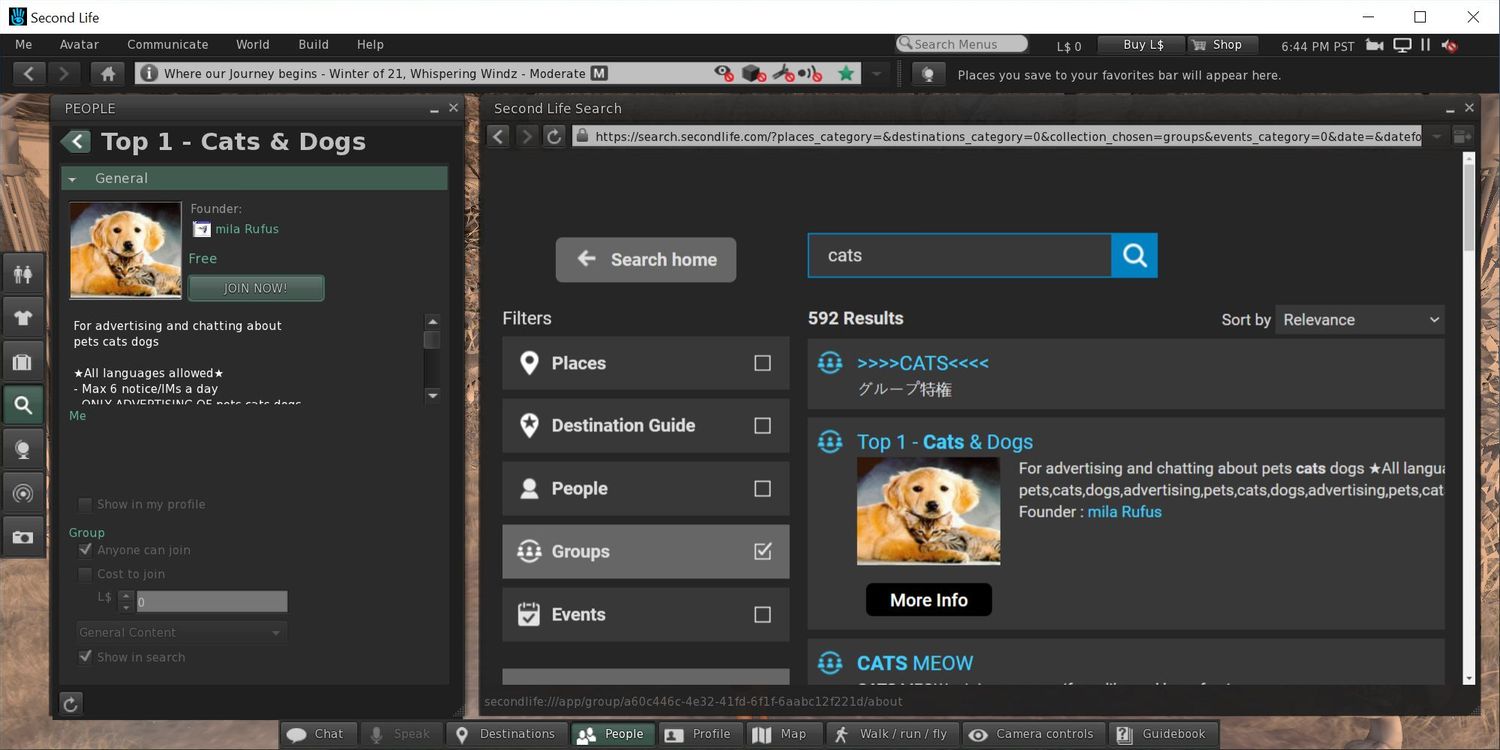1500x750 pixels.
Task: Toggle Show in my profile checkbox
Action: pyautogui.click(x=85, y=505)
